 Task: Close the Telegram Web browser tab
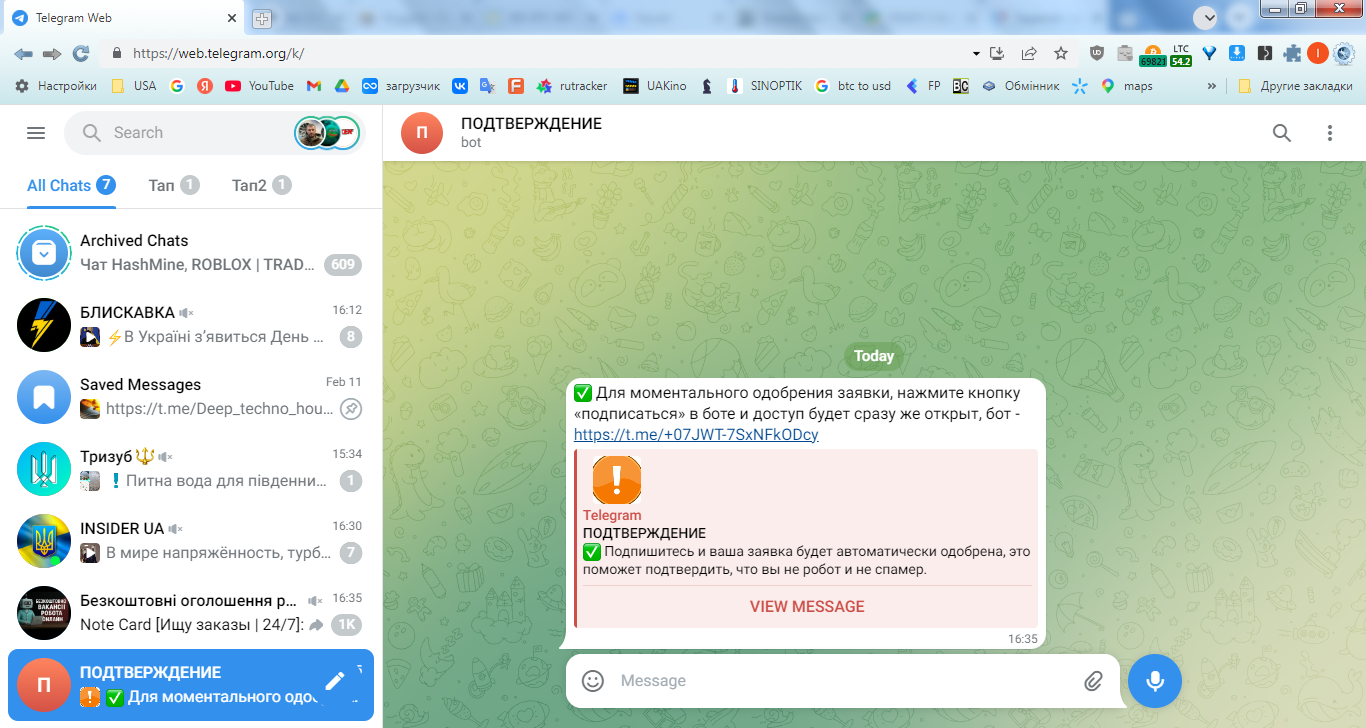coord(231,18)
